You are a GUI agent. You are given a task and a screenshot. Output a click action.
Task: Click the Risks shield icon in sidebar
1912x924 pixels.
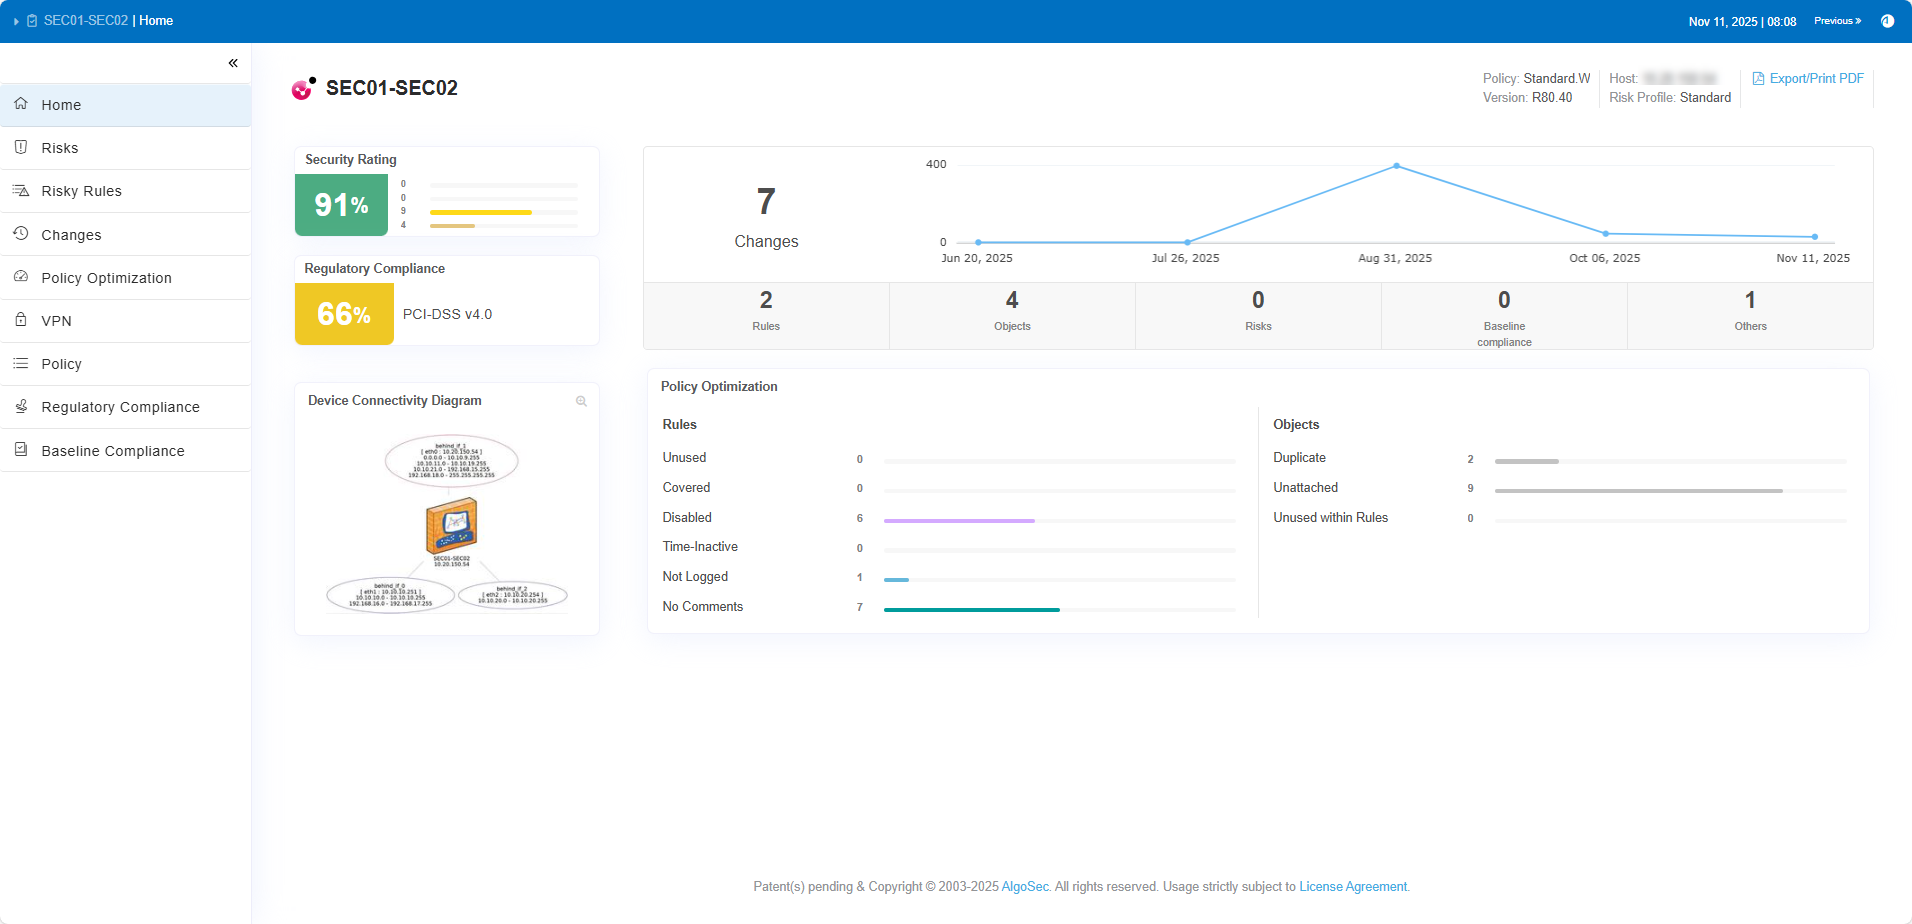[x=21, y=147]
